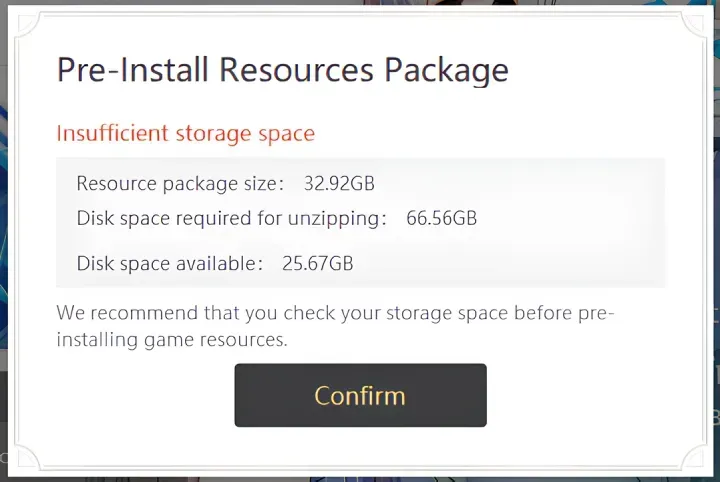The width and height of the screenshot is (720, 482).
Task: Click the 'installing game resources.' text line
Action: (171, 340)
